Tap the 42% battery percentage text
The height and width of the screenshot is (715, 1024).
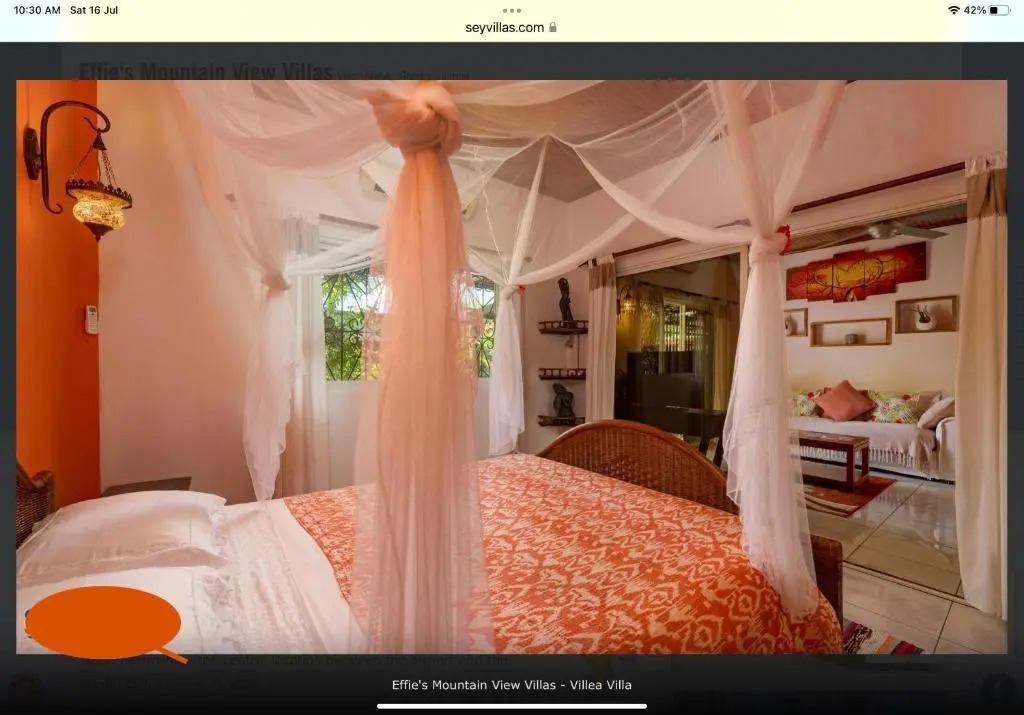click(x=974, y=10)
